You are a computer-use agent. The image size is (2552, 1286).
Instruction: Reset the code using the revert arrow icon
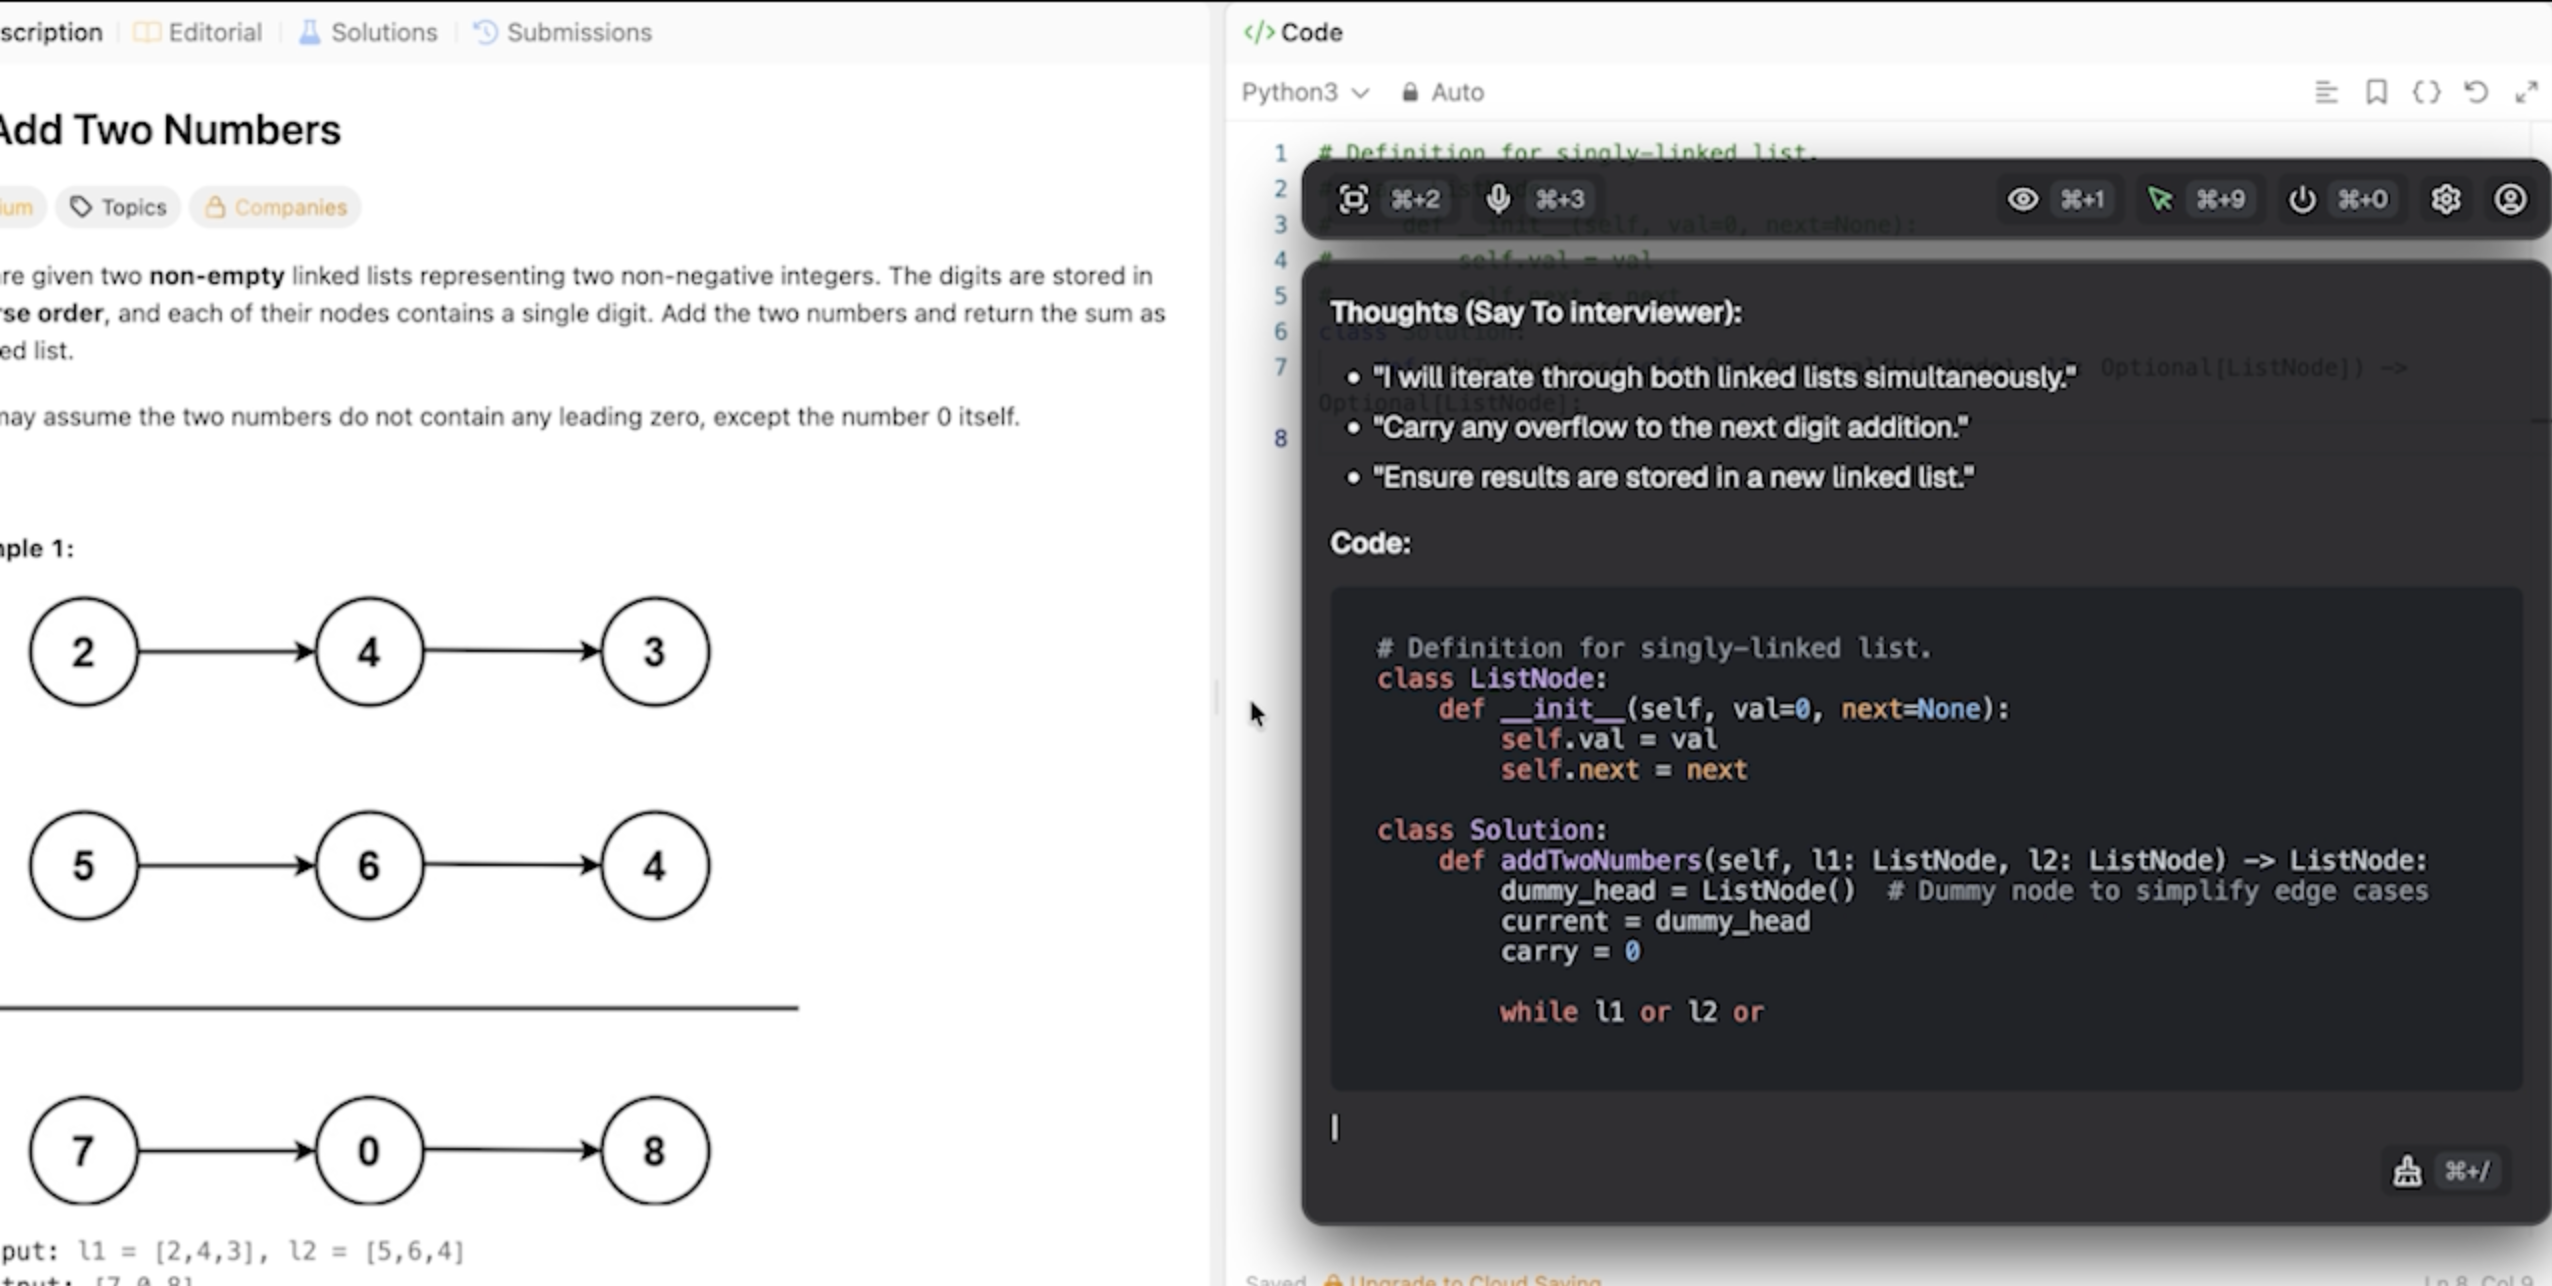2477,92
